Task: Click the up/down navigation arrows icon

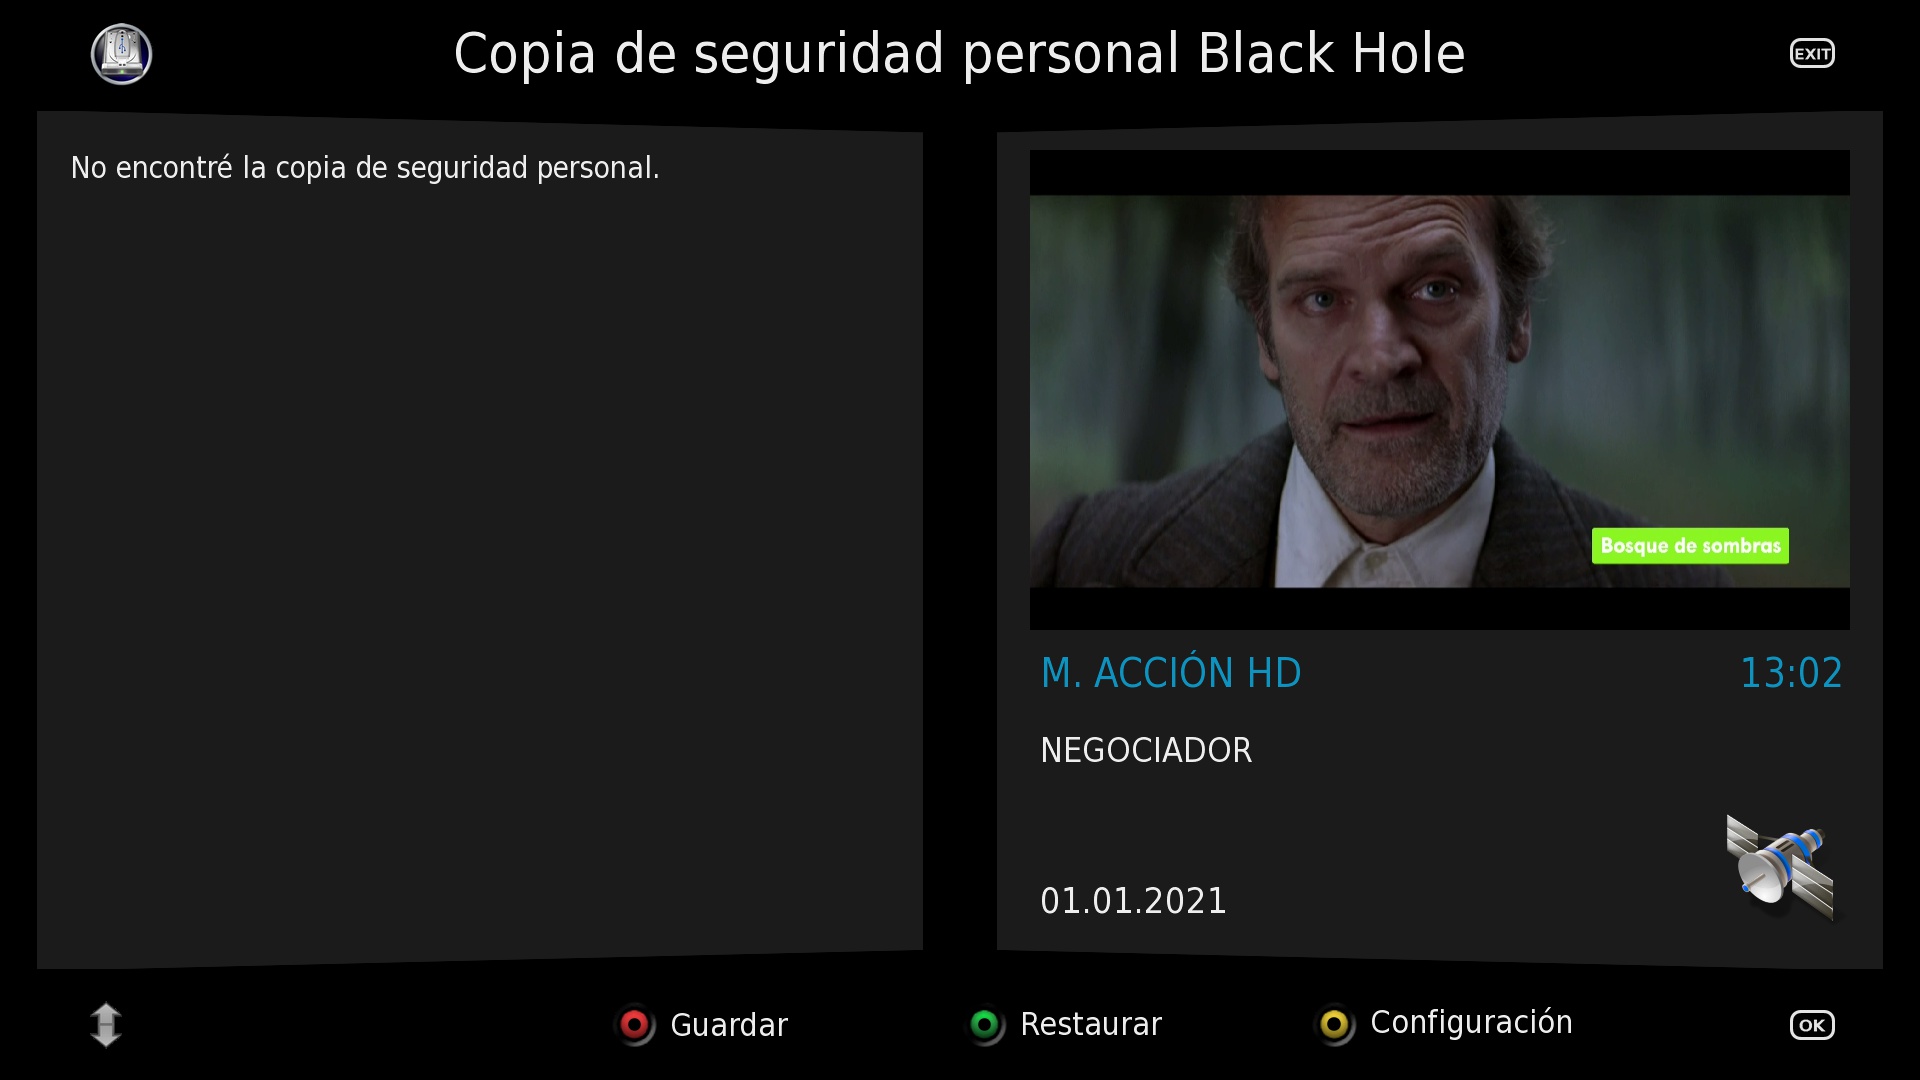Action: (x=106, y=1025)
